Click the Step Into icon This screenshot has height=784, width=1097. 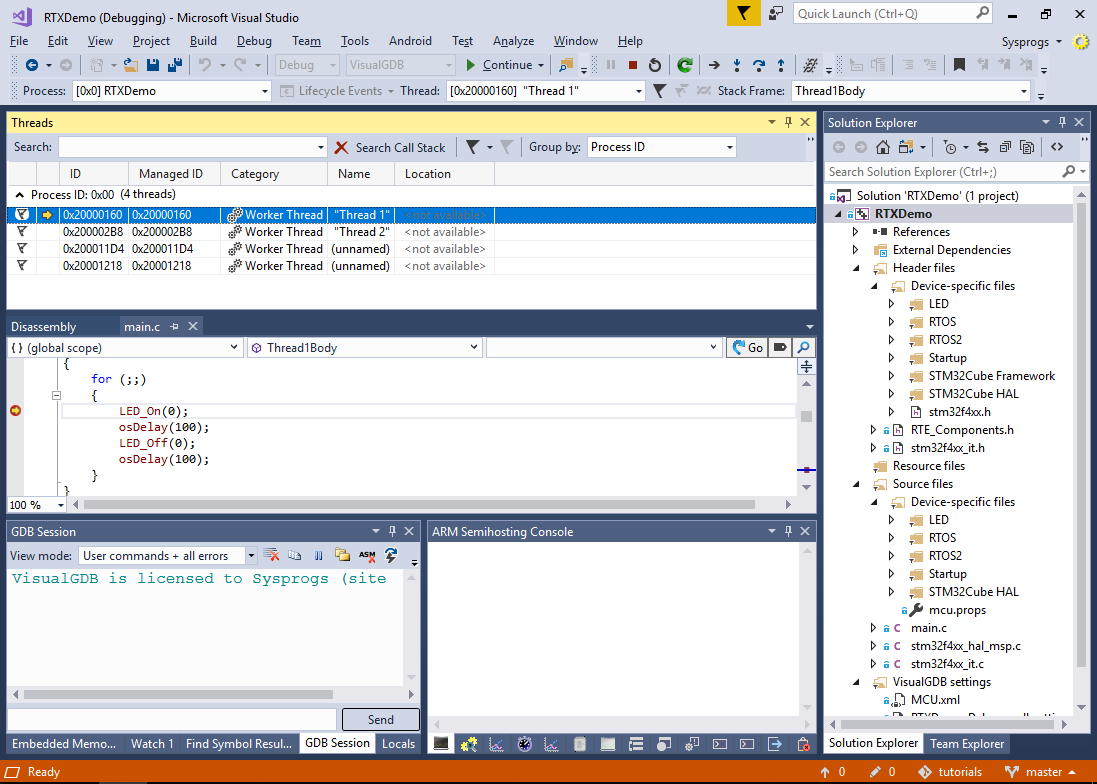(737, 65)
